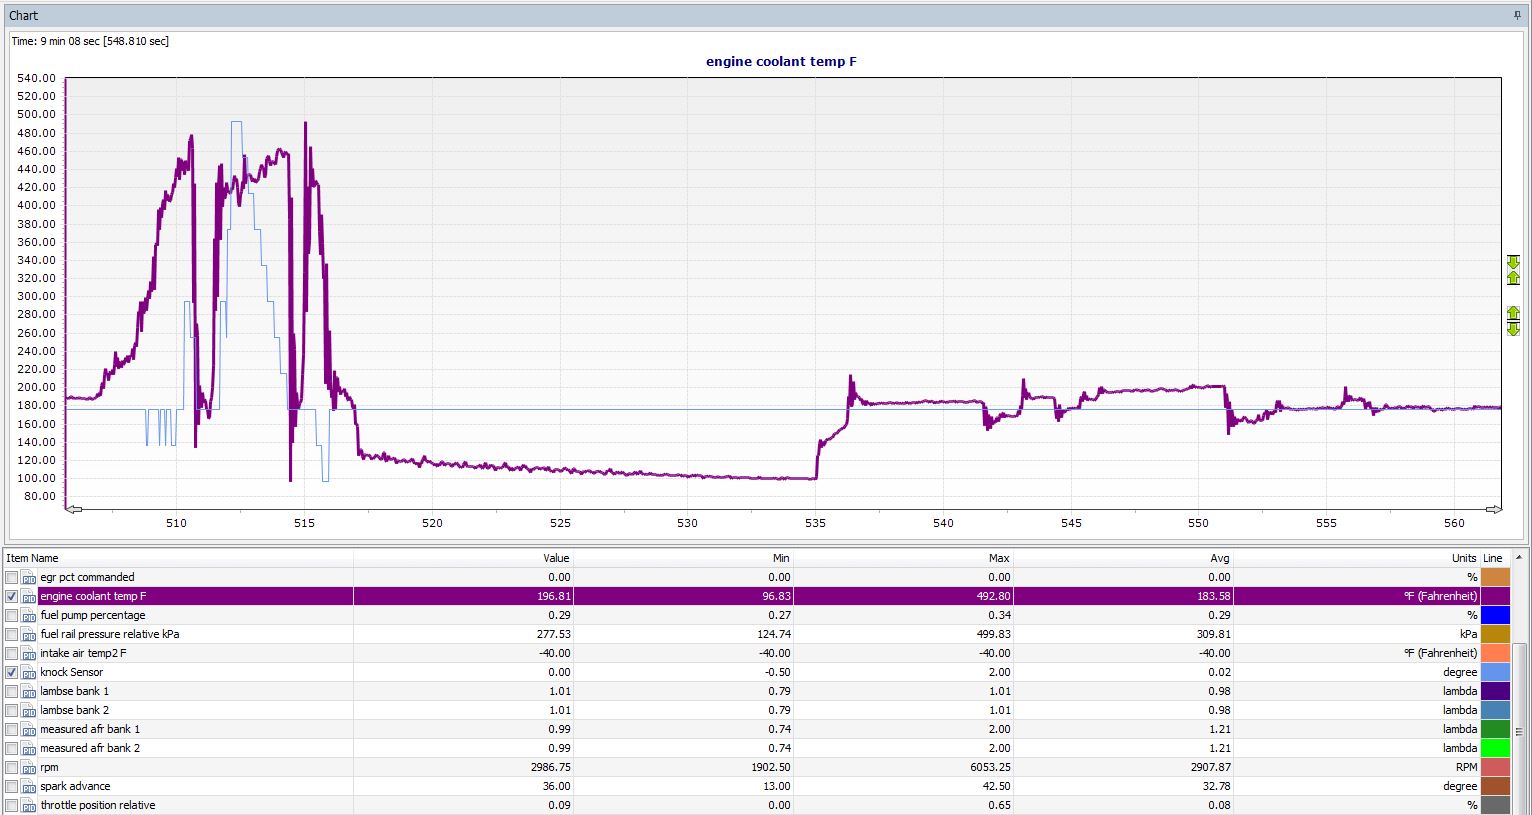The width and height of the screenshot is (1532, 815).
Task: Open the knock Sensor line color swatch
Action: tap(1496, 672)
